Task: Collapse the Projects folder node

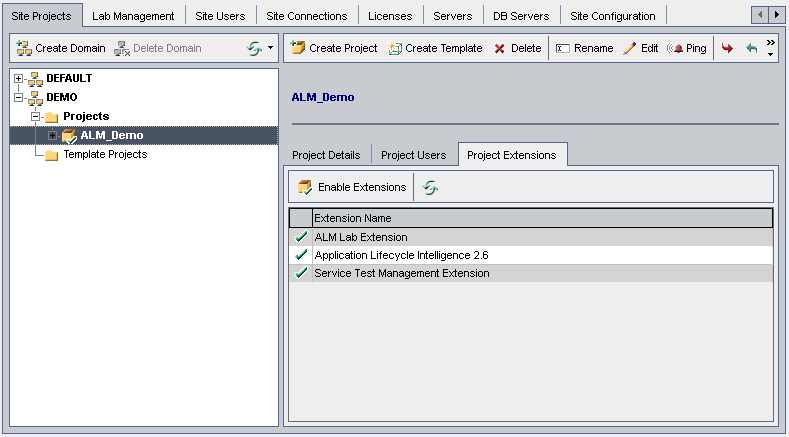Action: click(35, 116)
